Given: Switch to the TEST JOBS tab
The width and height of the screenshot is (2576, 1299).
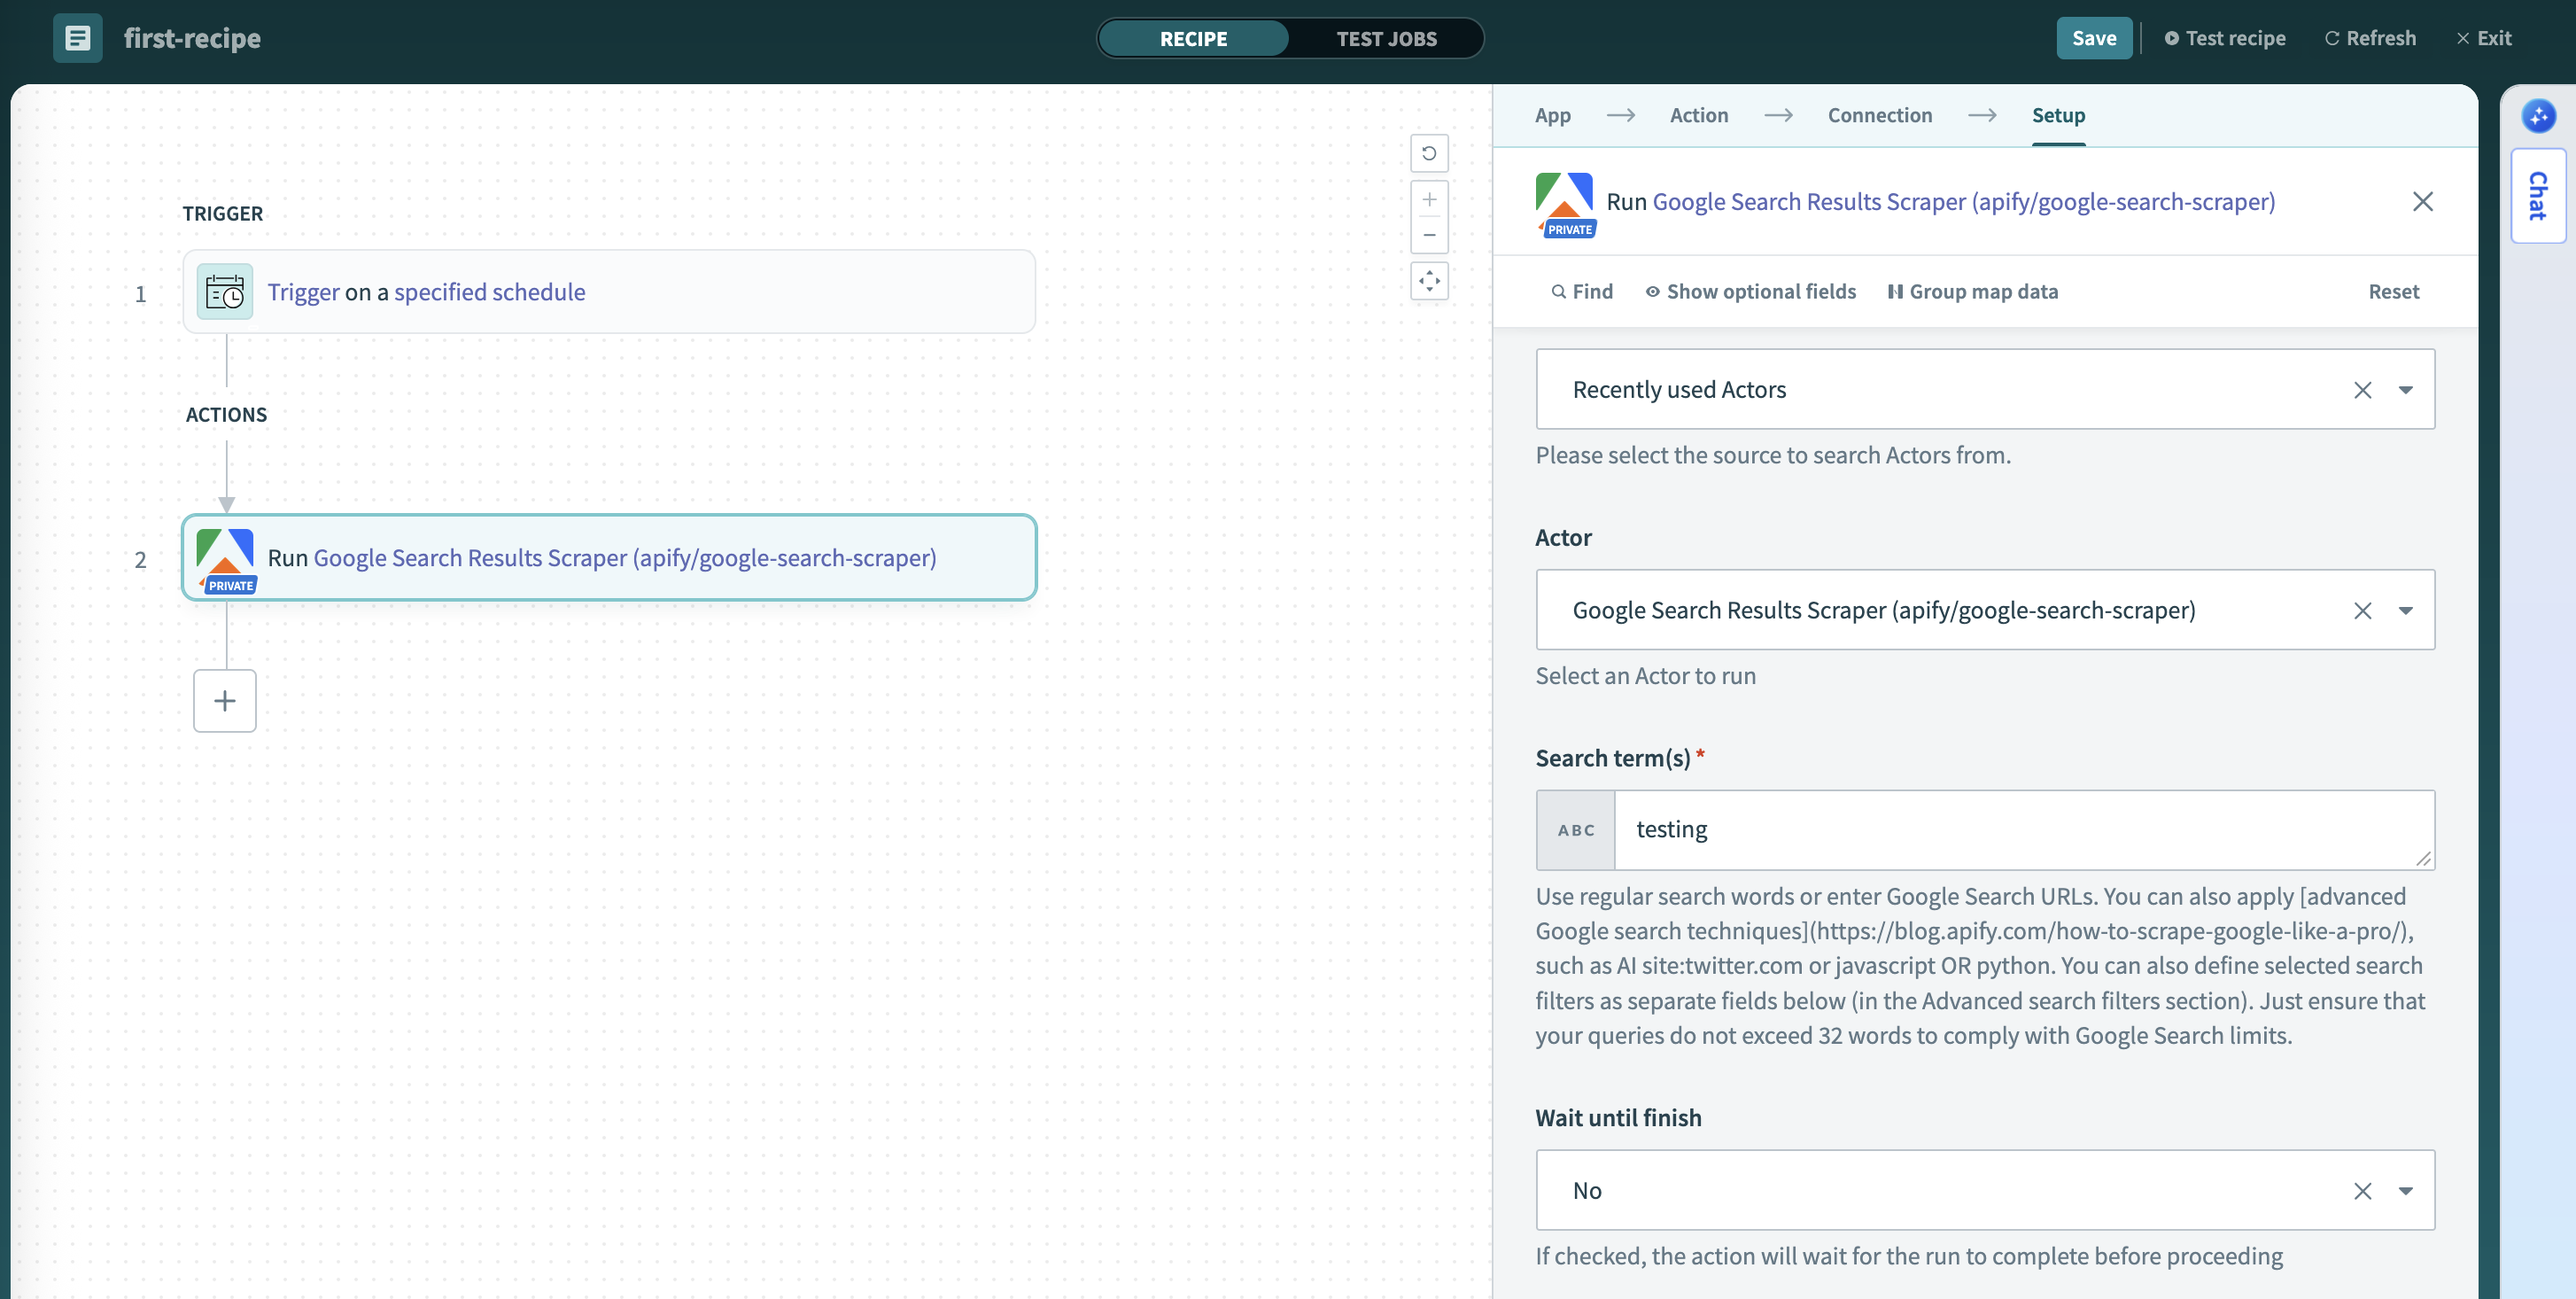Looking at the screenshot, I should click(1386, 38).
